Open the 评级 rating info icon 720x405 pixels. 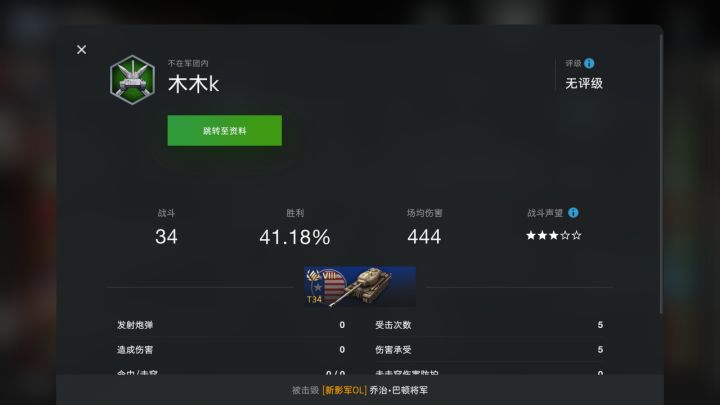589,63
